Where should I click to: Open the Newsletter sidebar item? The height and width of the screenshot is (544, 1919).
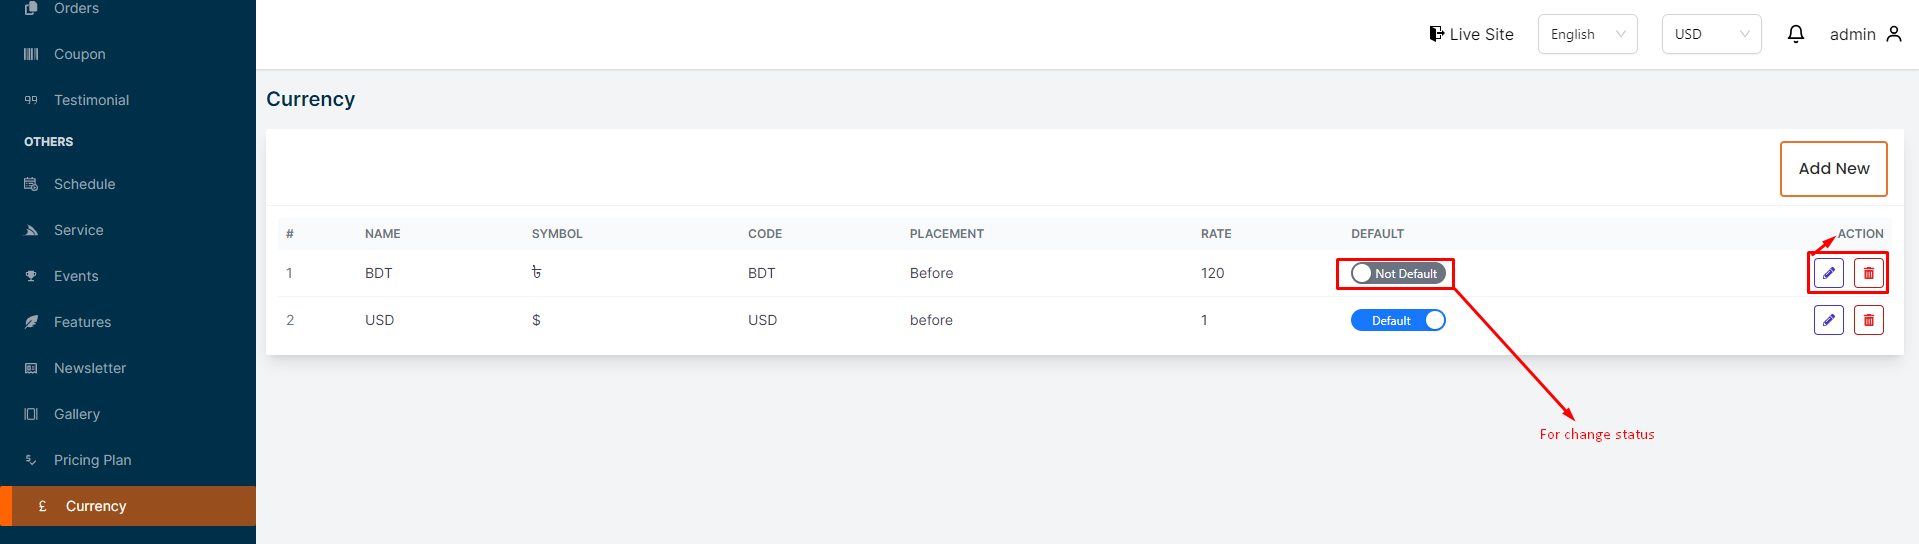pyautogui.click(x=90, y=368)
